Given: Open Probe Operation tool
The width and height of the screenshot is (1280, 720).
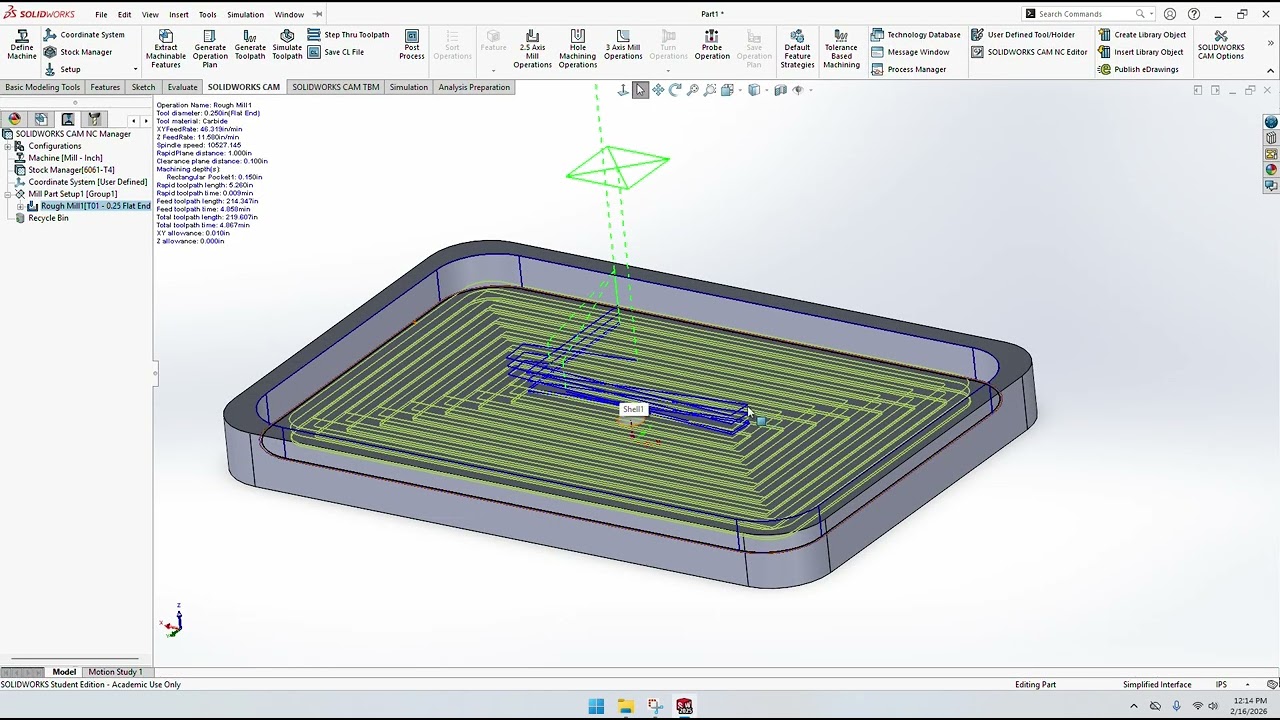Looking at the screenshot, I should tap(712, 44).
